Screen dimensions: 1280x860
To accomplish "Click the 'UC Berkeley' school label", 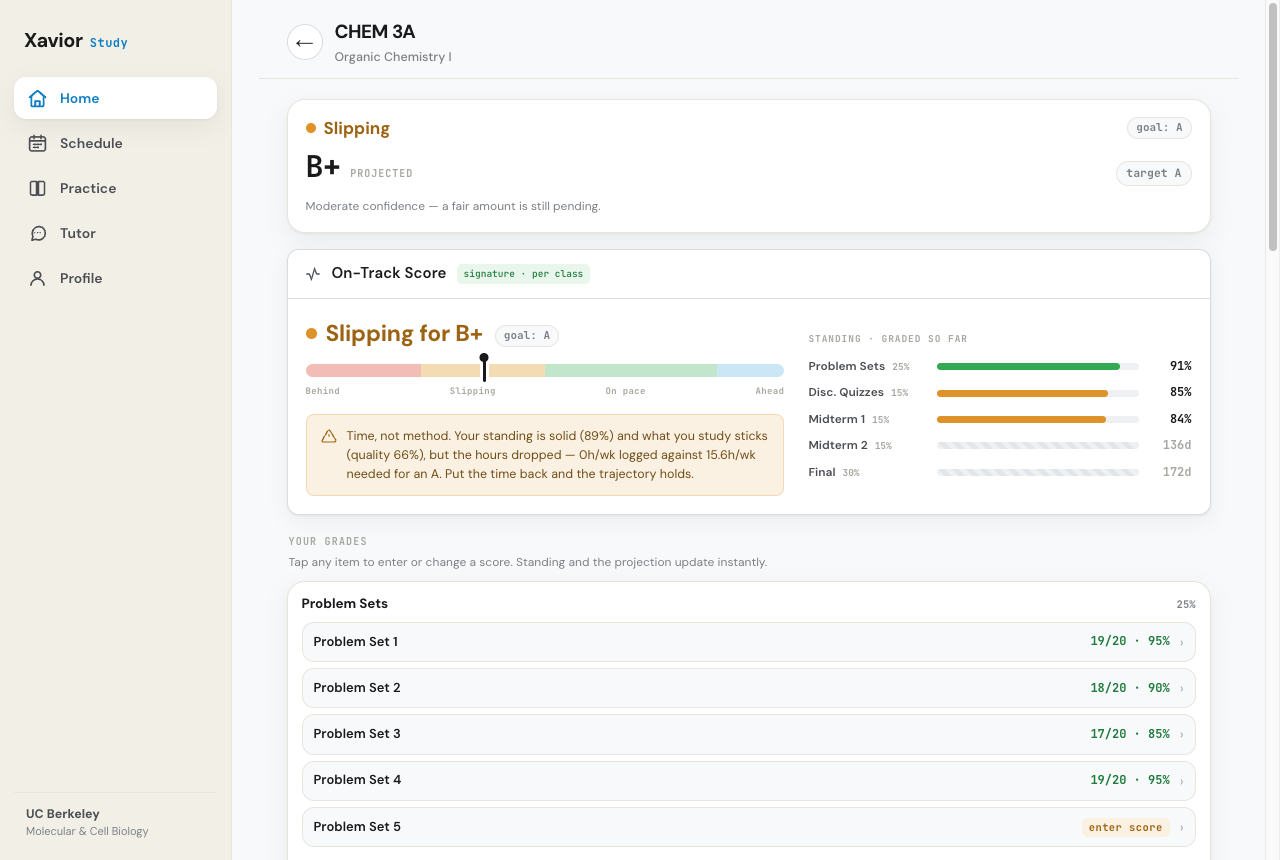I will [x=63, y=814].
